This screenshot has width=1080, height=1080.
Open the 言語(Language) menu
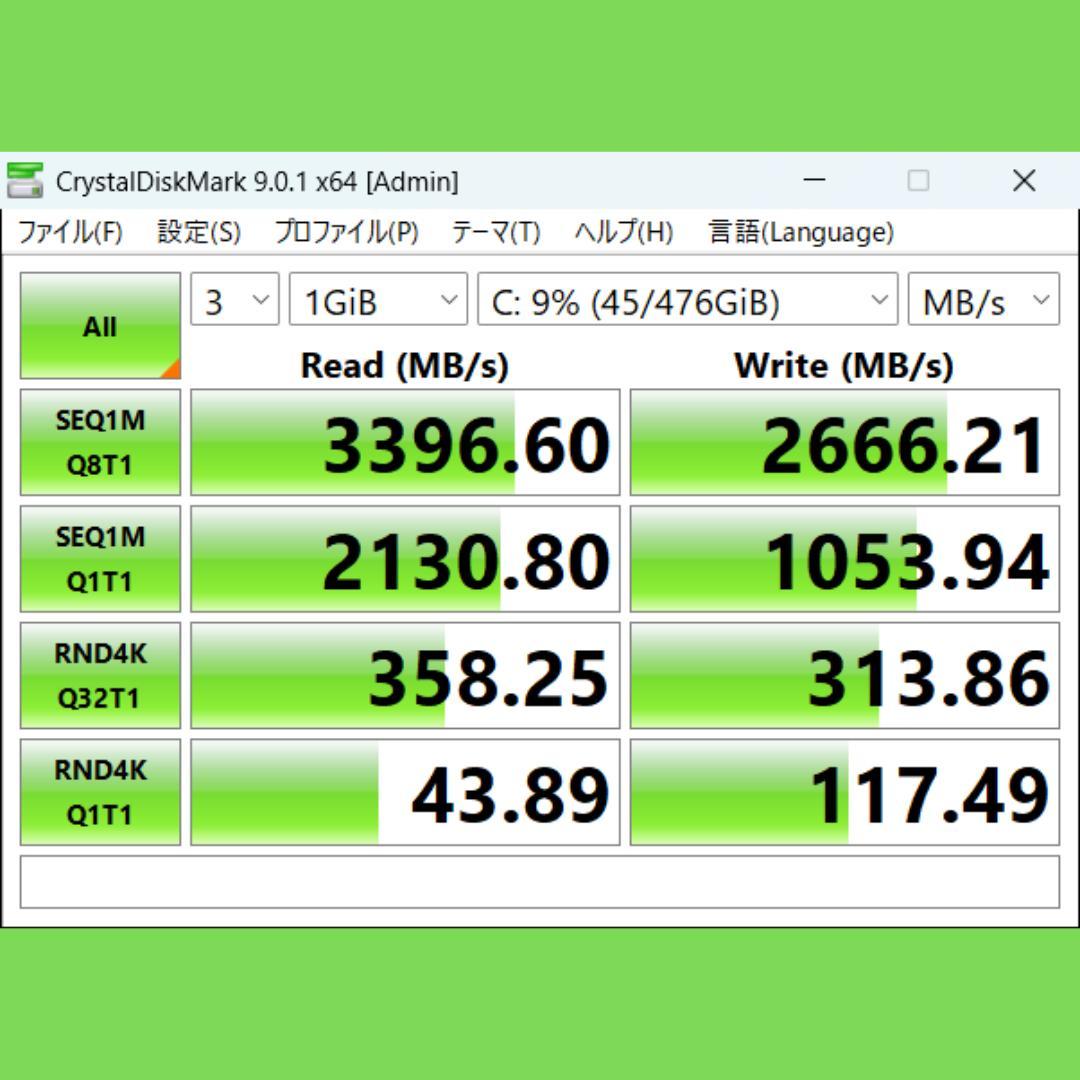coord(799,232)
